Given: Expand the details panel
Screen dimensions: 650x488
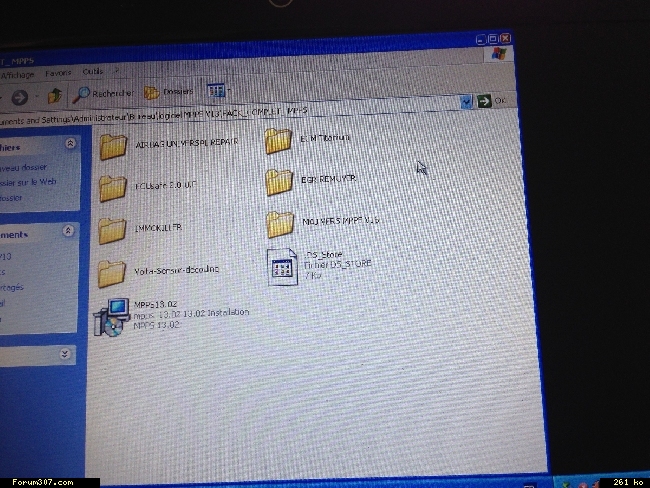Looking at the screenshot, I should (65, 354).
